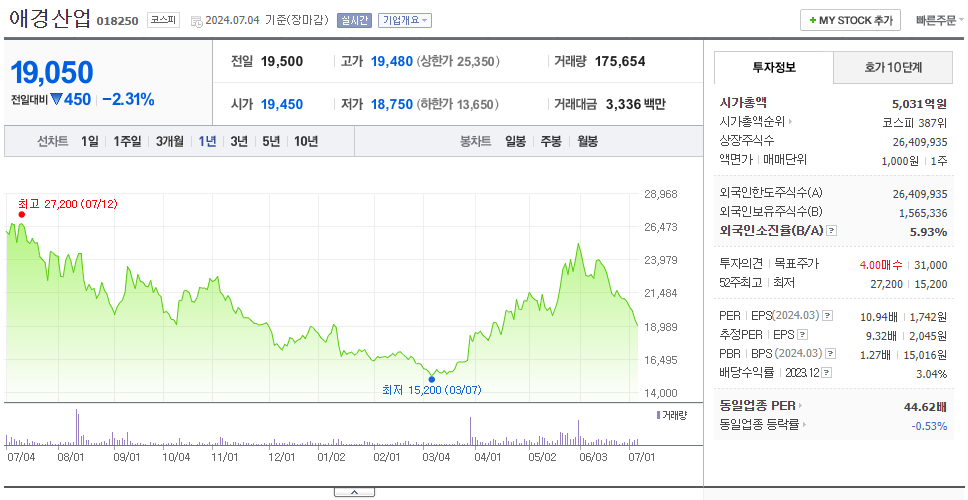Click the 거래량 value 175,654
This screenshot has width=968, height=500.
click(x=620, y=61)
